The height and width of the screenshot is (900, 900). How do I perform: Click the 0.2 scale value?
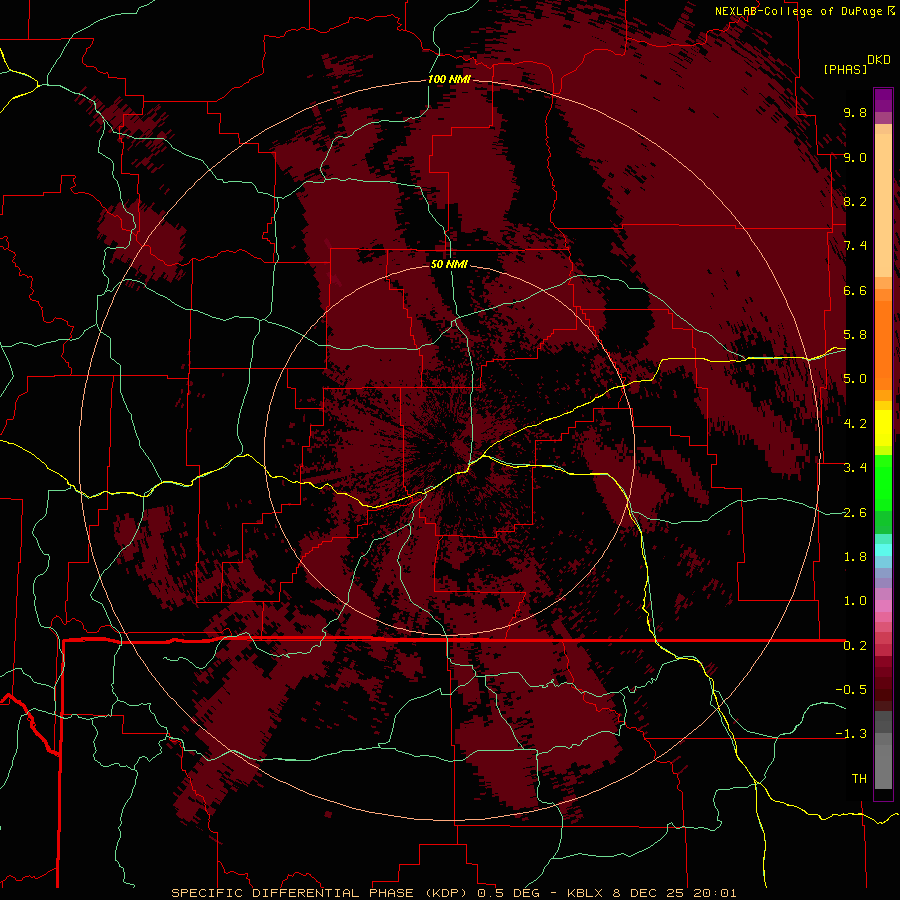855,646
